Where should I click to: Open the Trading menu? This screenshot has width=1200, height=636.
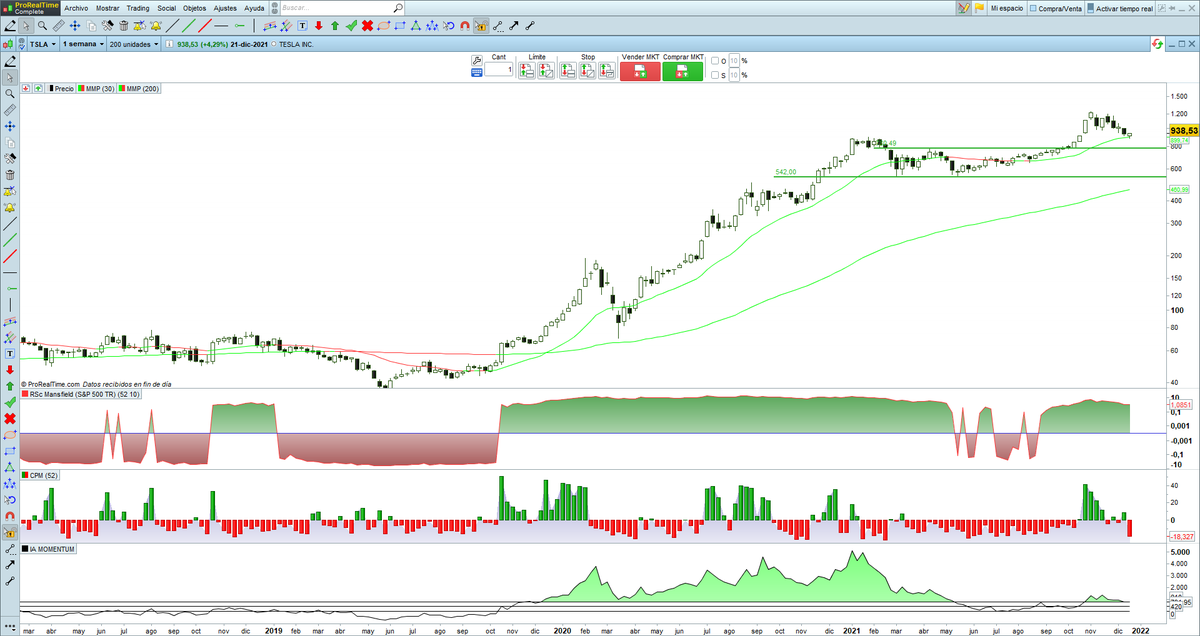pos(138,7)
